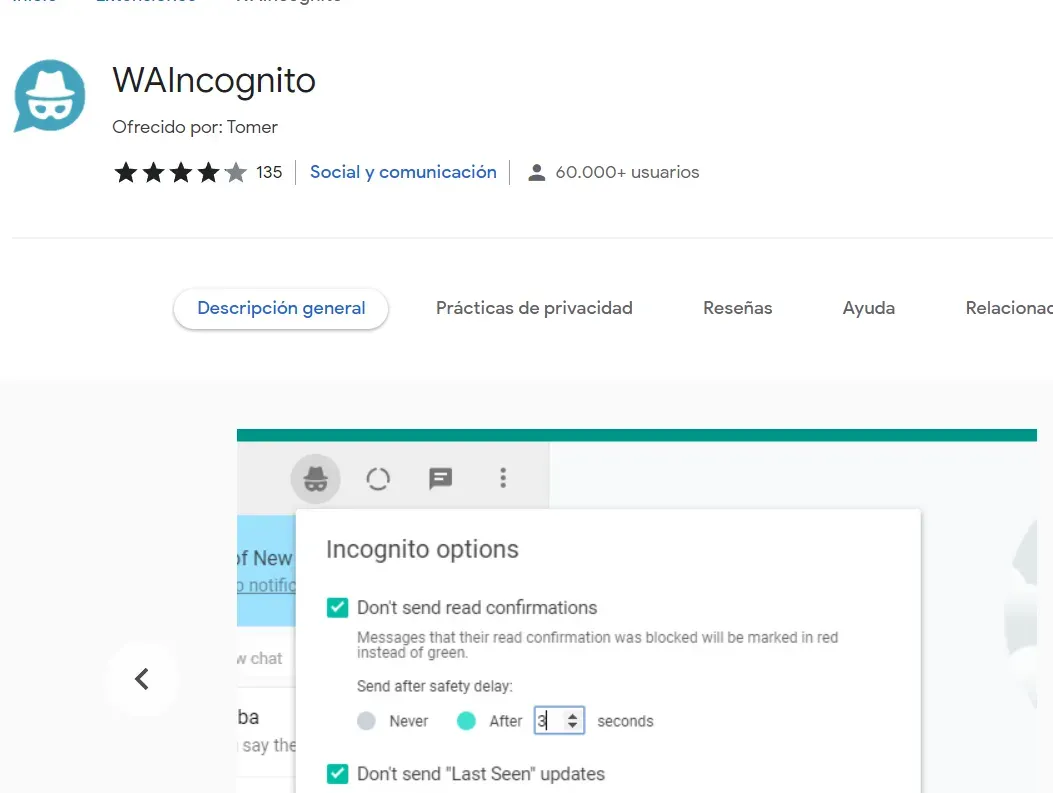
Task: Select the Descripción general tab
Action: [281, 308]
